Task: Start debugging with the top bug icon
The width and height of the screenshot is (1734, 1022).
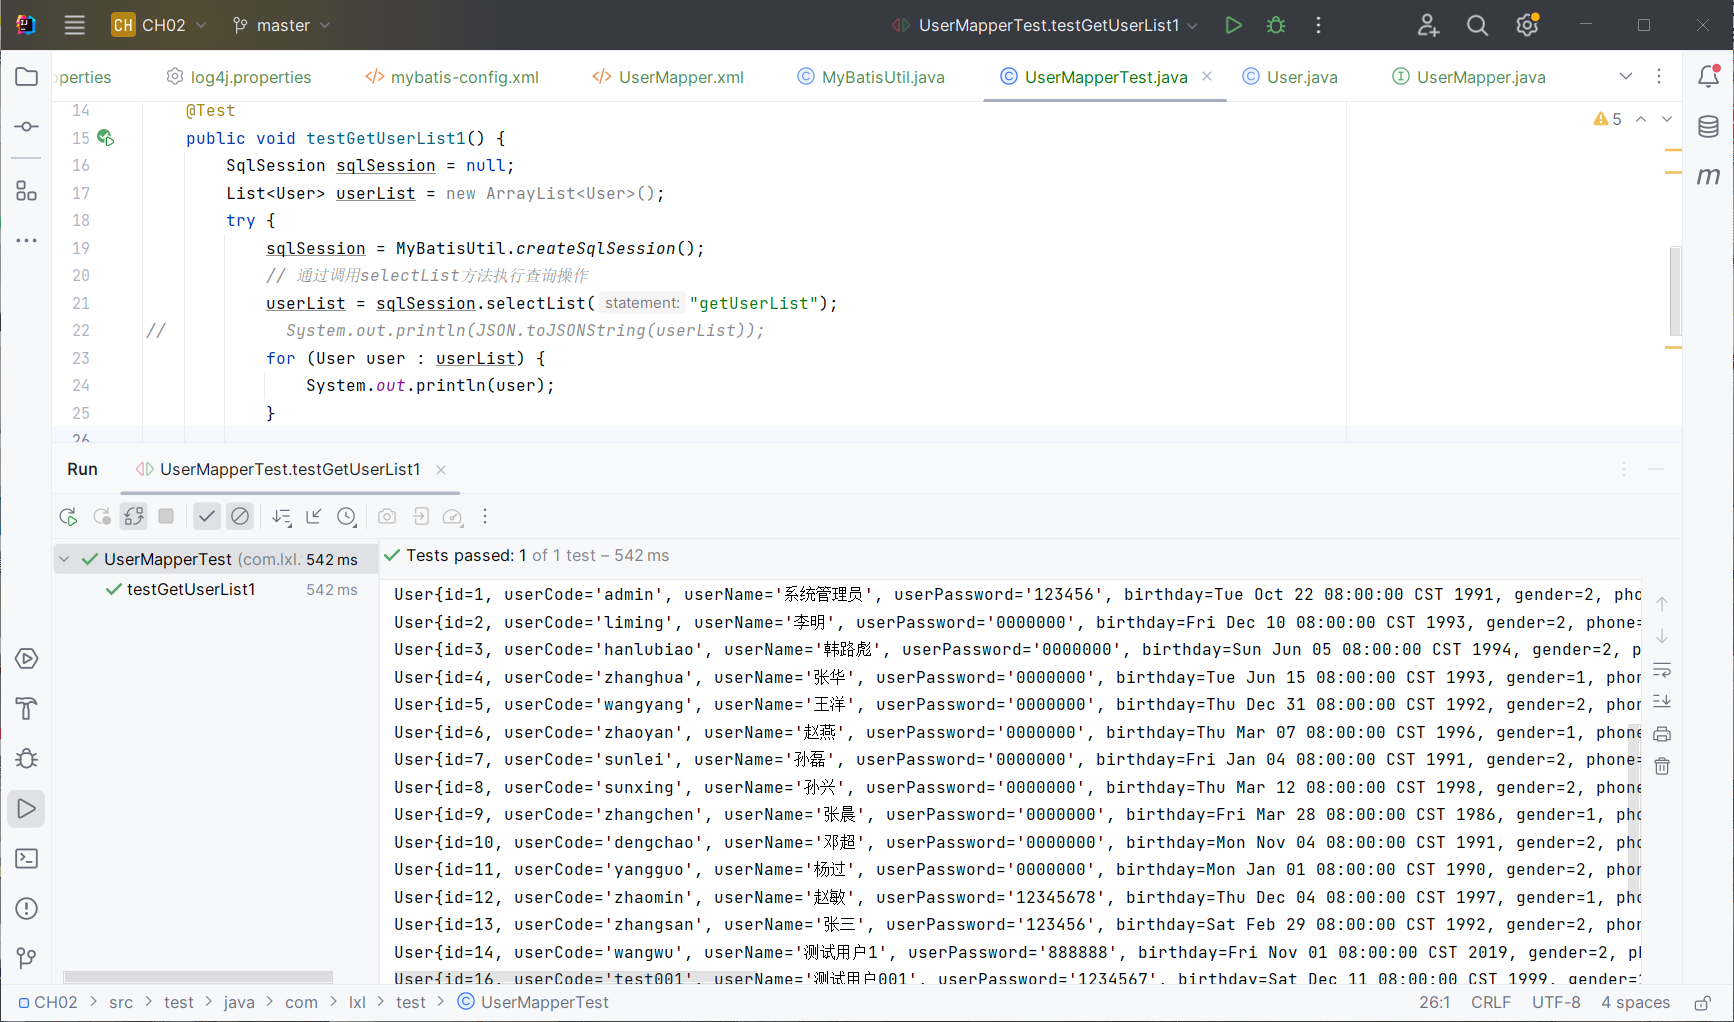Action: click(1276, 25)
